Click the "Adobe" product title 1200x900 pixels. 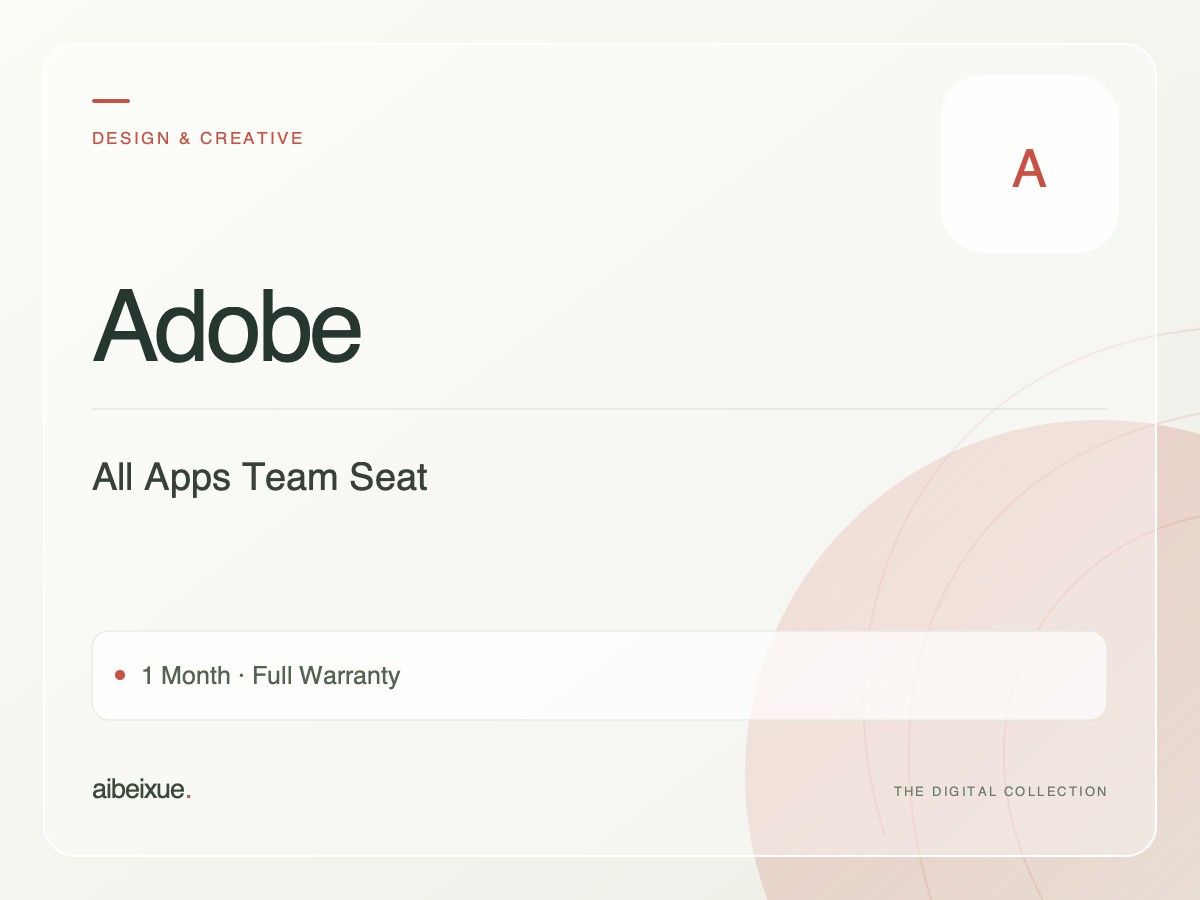click(x=227, y=326)
